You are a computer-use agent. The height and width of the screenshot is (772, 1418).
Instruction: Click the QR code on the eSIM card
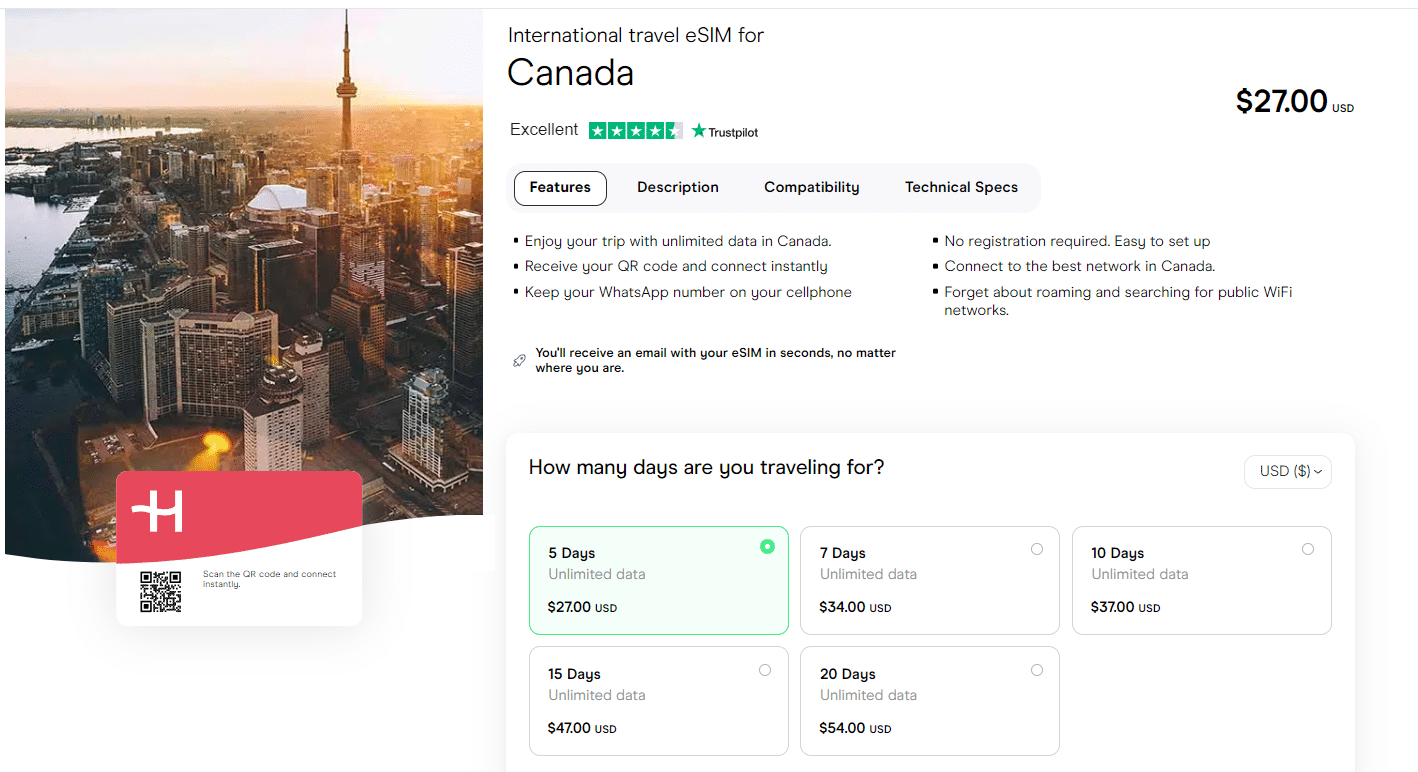point(160,592)
